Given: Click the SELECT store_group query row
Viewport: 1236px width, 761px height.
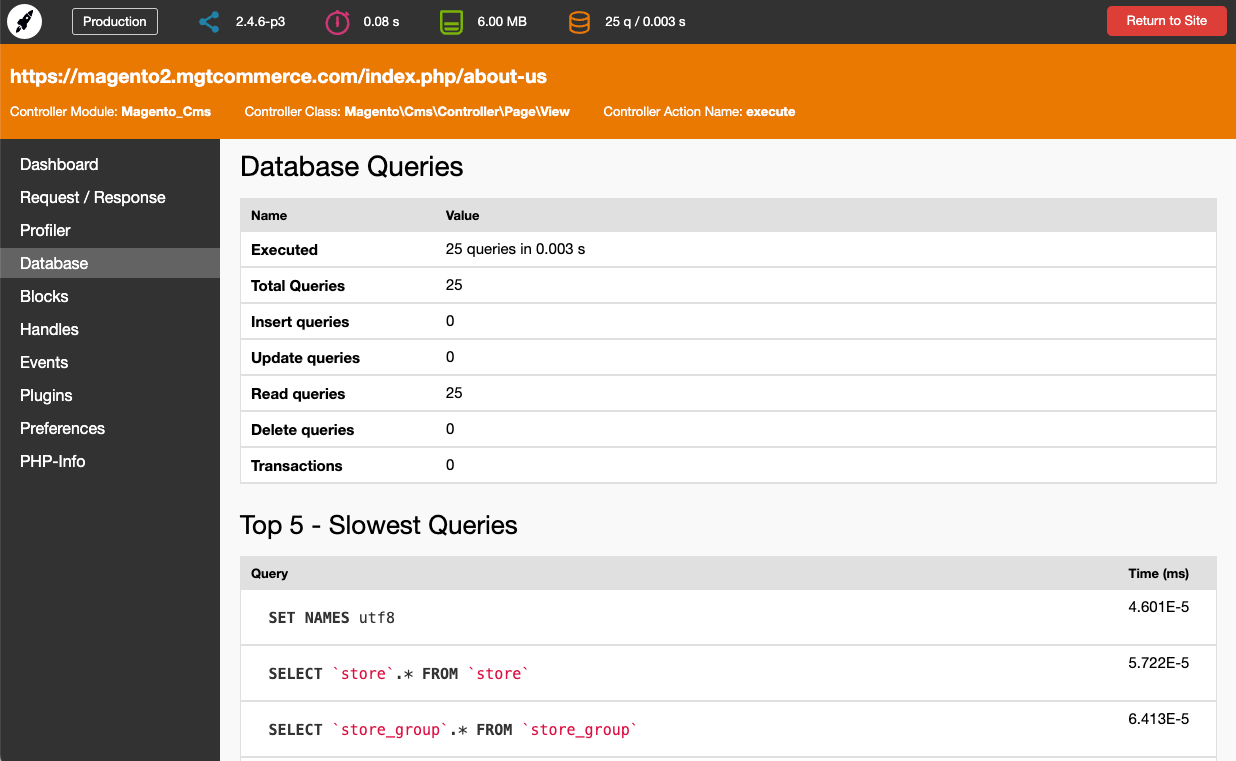Looking at the screenshot, I should [x=453, y=730].
